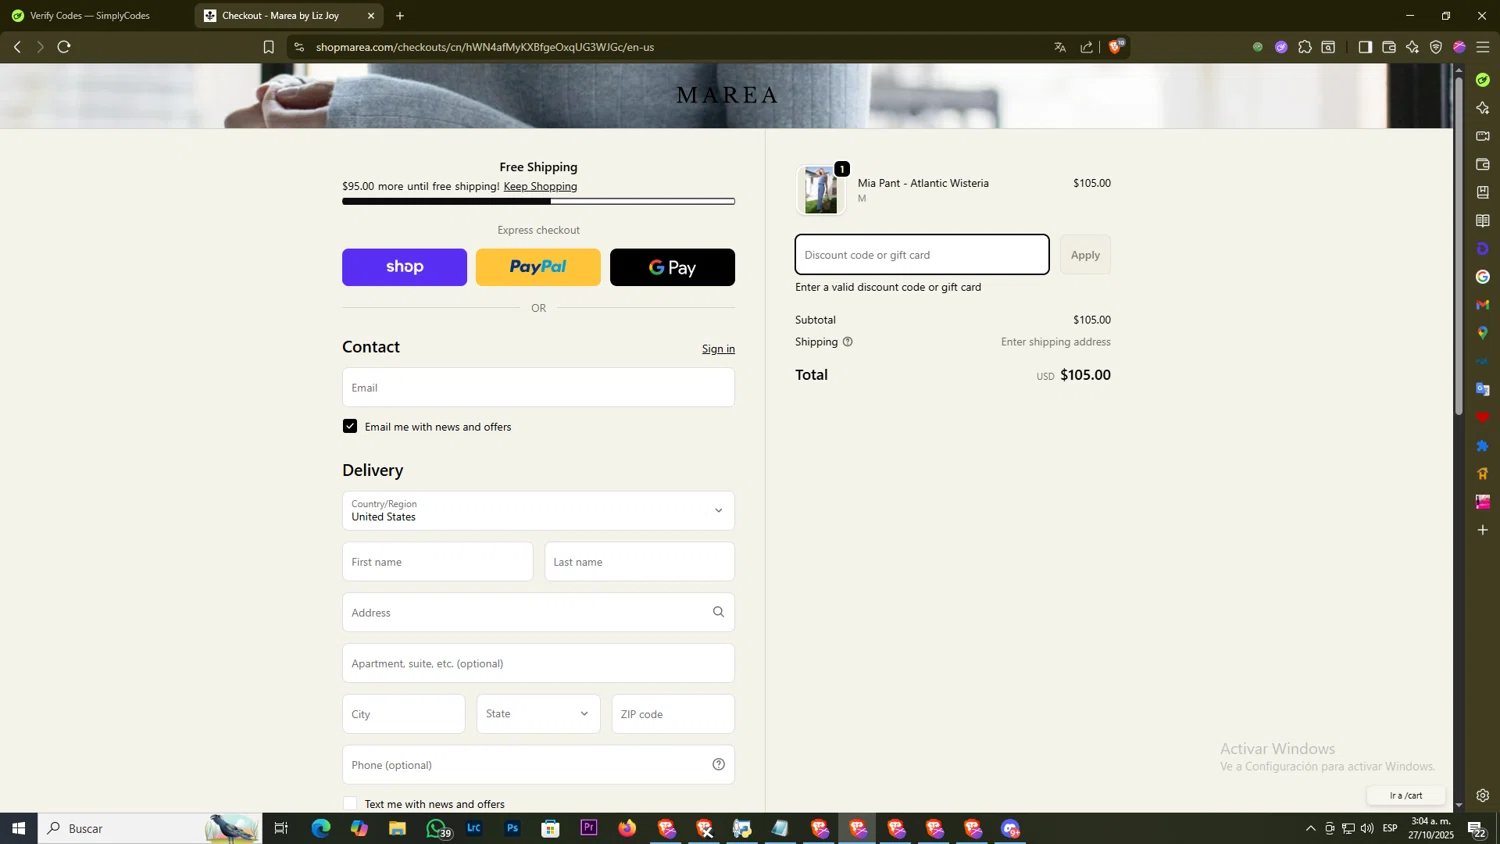
Task: Focus the Discount code field
Action: (922, 255)
